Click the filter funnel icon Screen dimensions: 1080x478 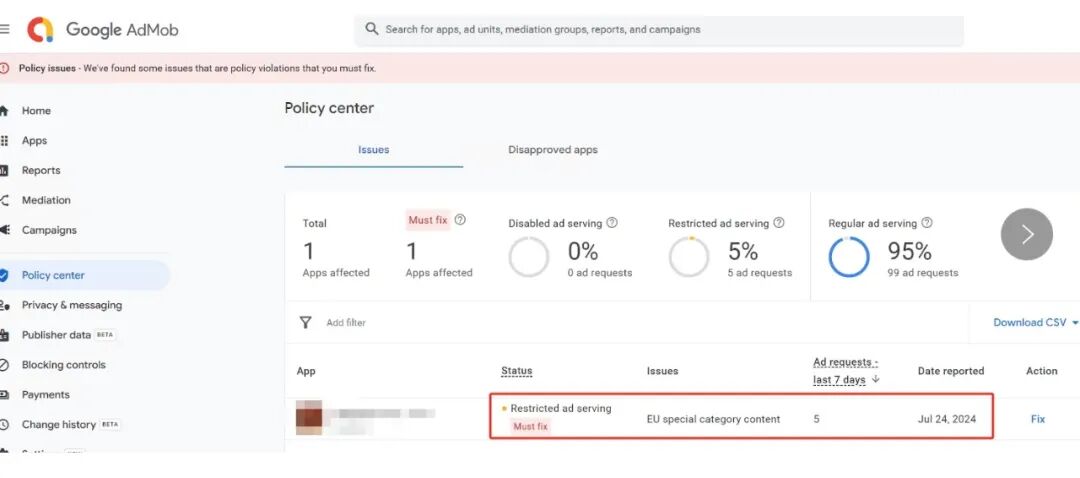[306, 322]
